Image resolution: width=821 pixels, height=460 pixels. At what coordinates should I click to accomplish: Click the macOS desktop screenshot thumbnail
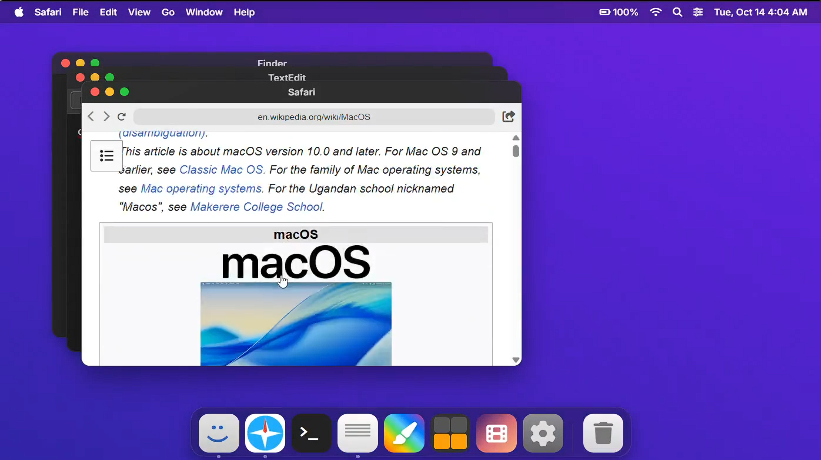(296, 323)
